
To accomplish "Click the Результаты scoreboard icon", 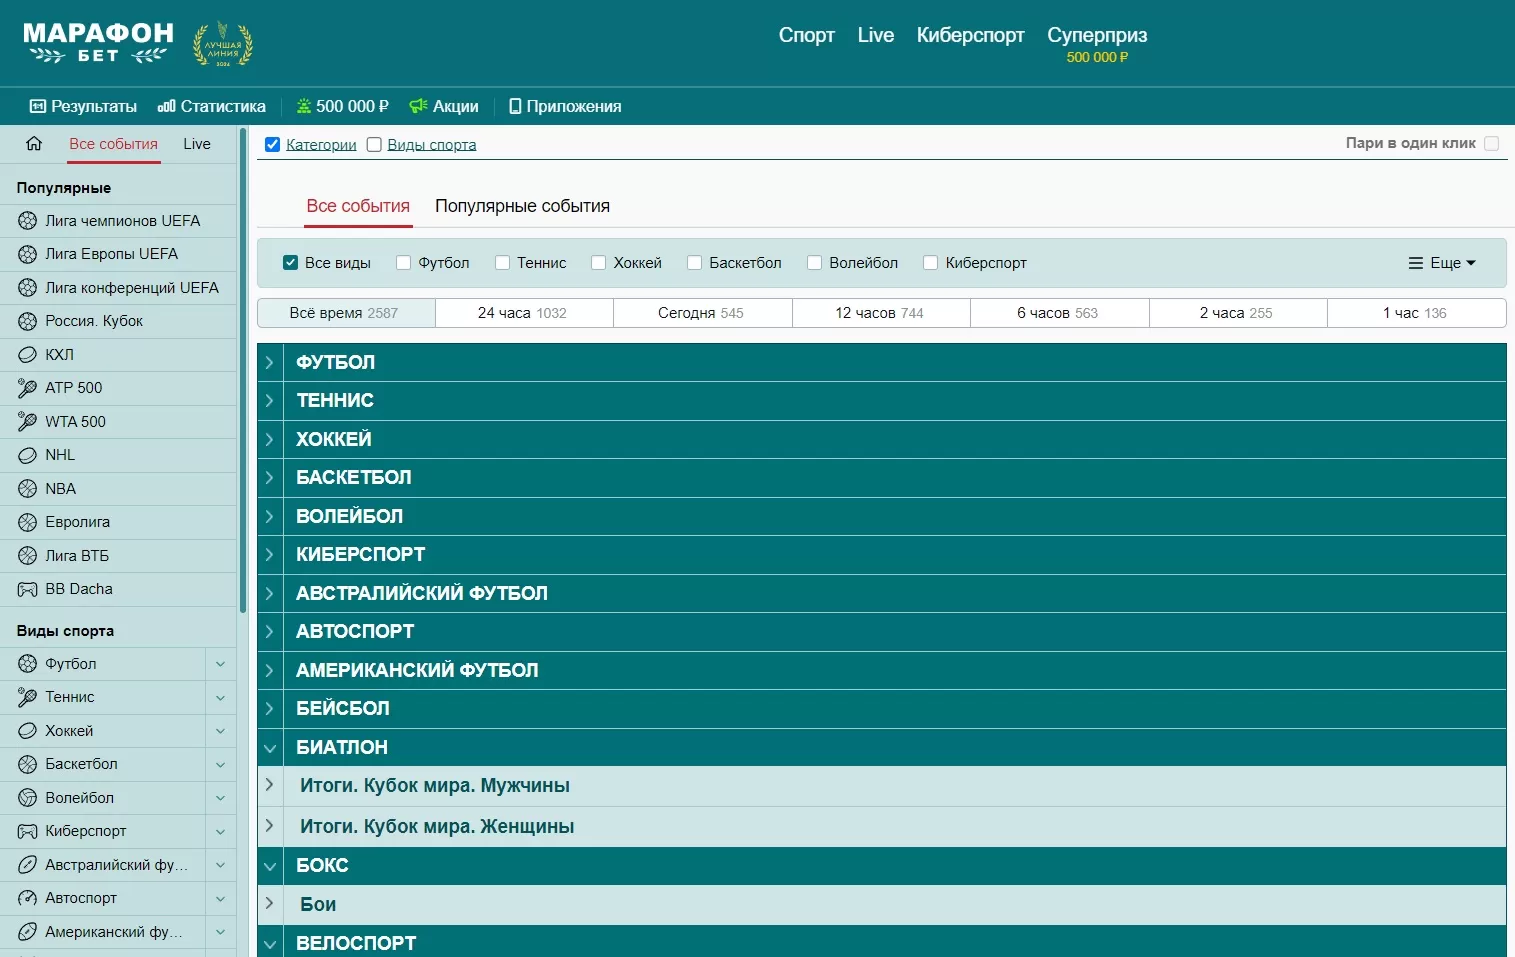I will point(38,106).
